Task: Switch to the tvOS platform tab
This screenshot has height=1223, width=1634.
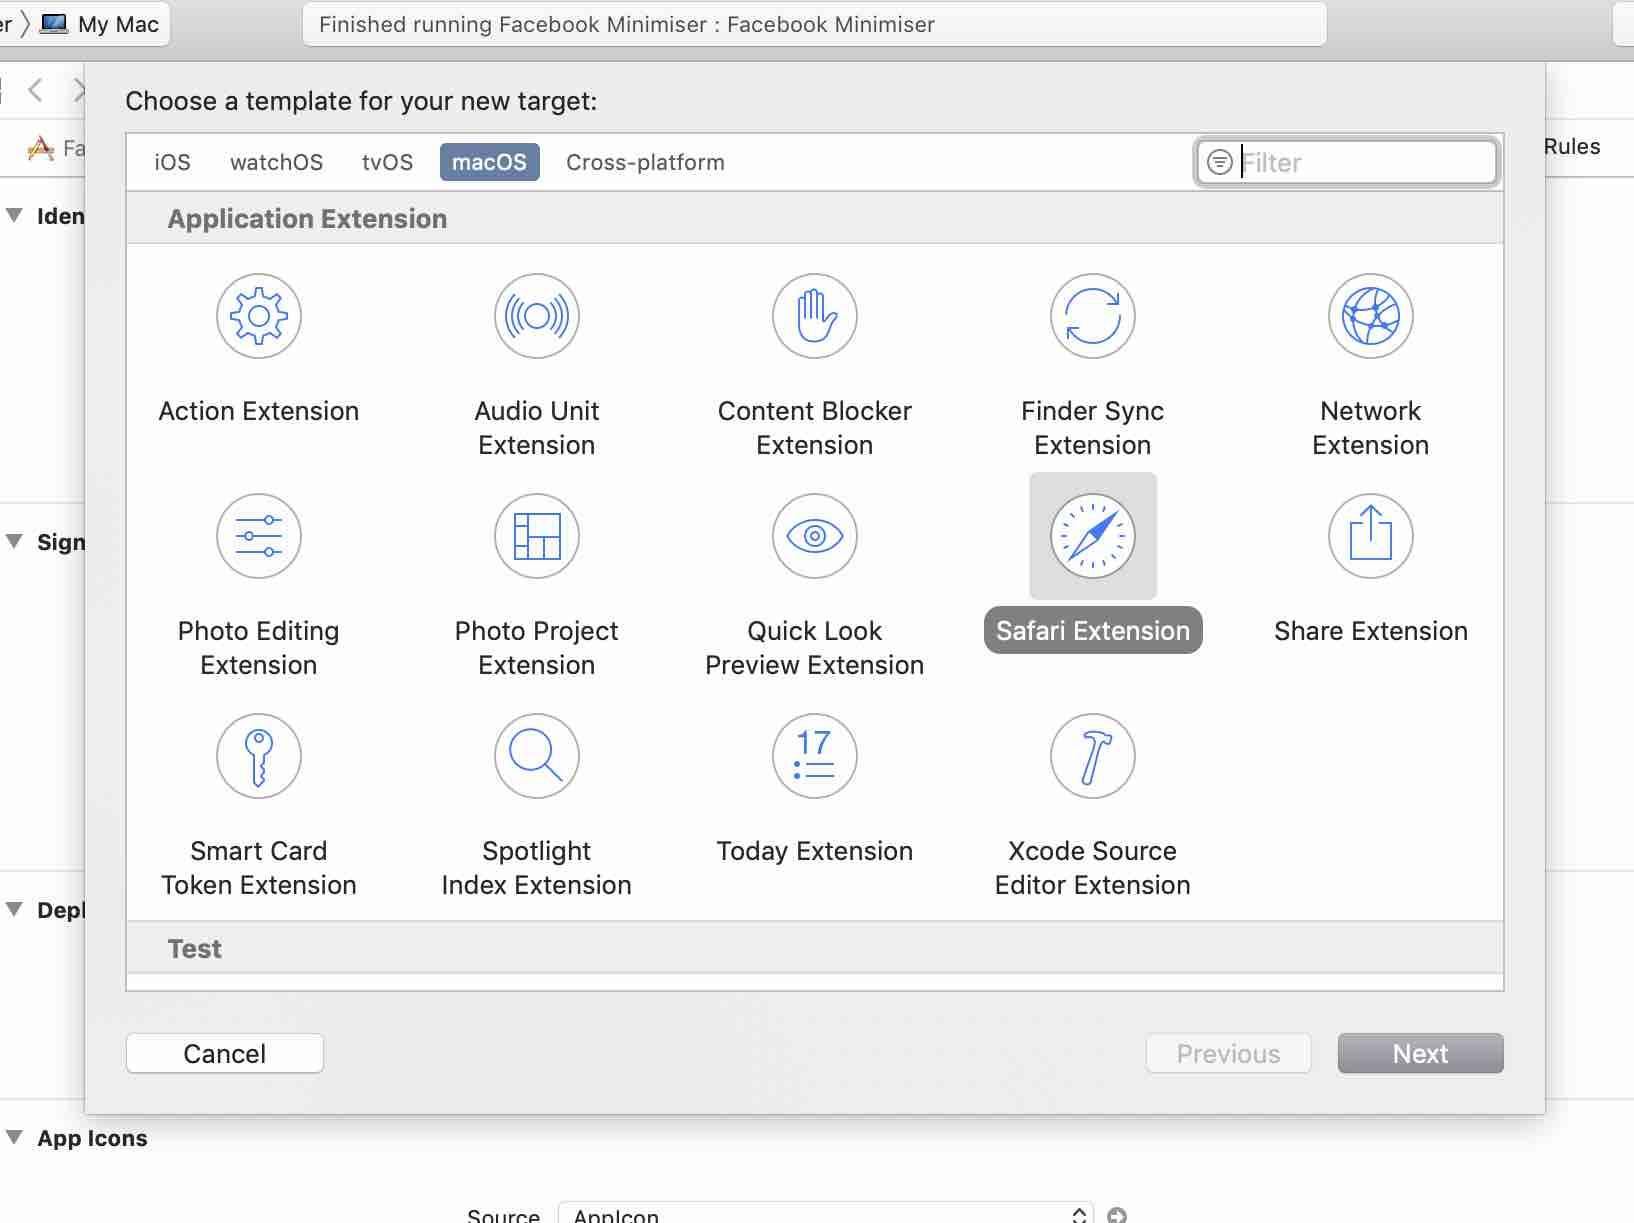Action: click(x=387, y=162)
